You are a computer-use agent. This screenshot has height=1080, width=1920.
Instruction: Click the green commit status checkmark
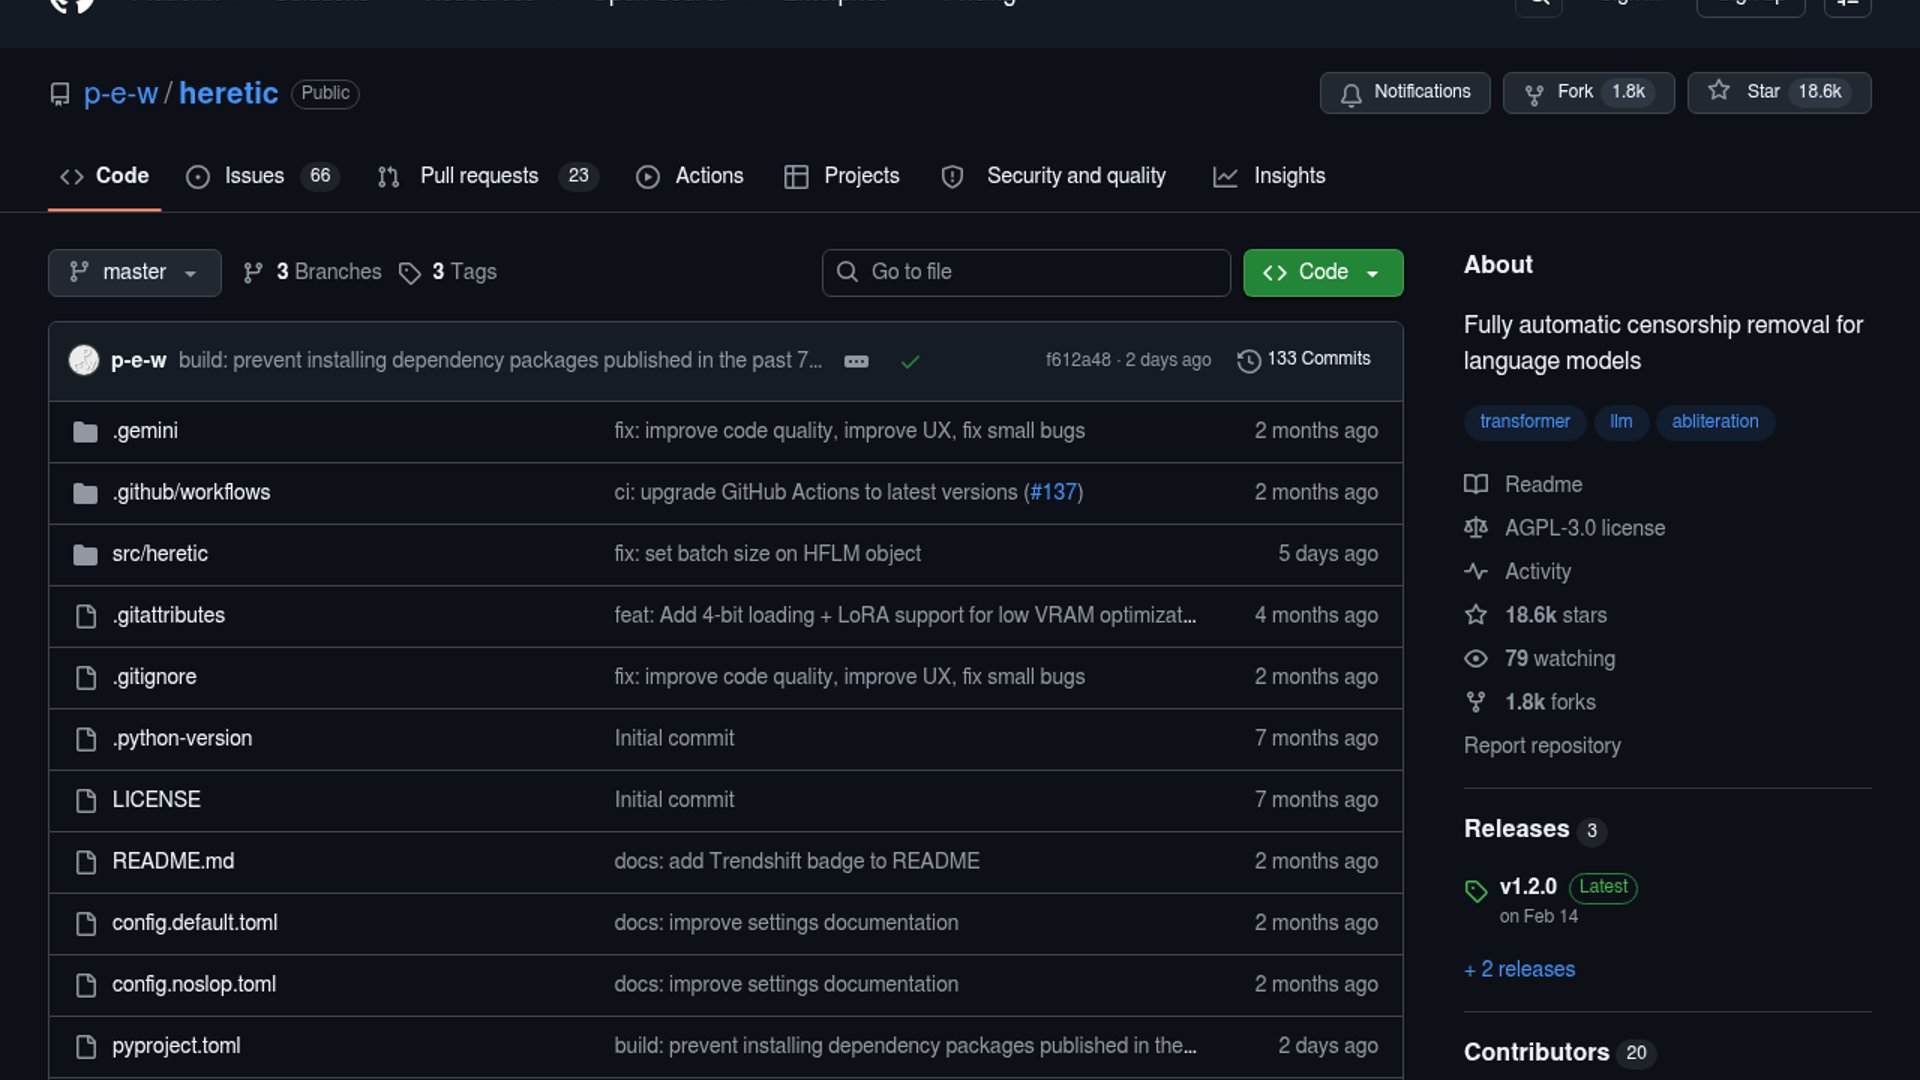(x=910, y=361)
